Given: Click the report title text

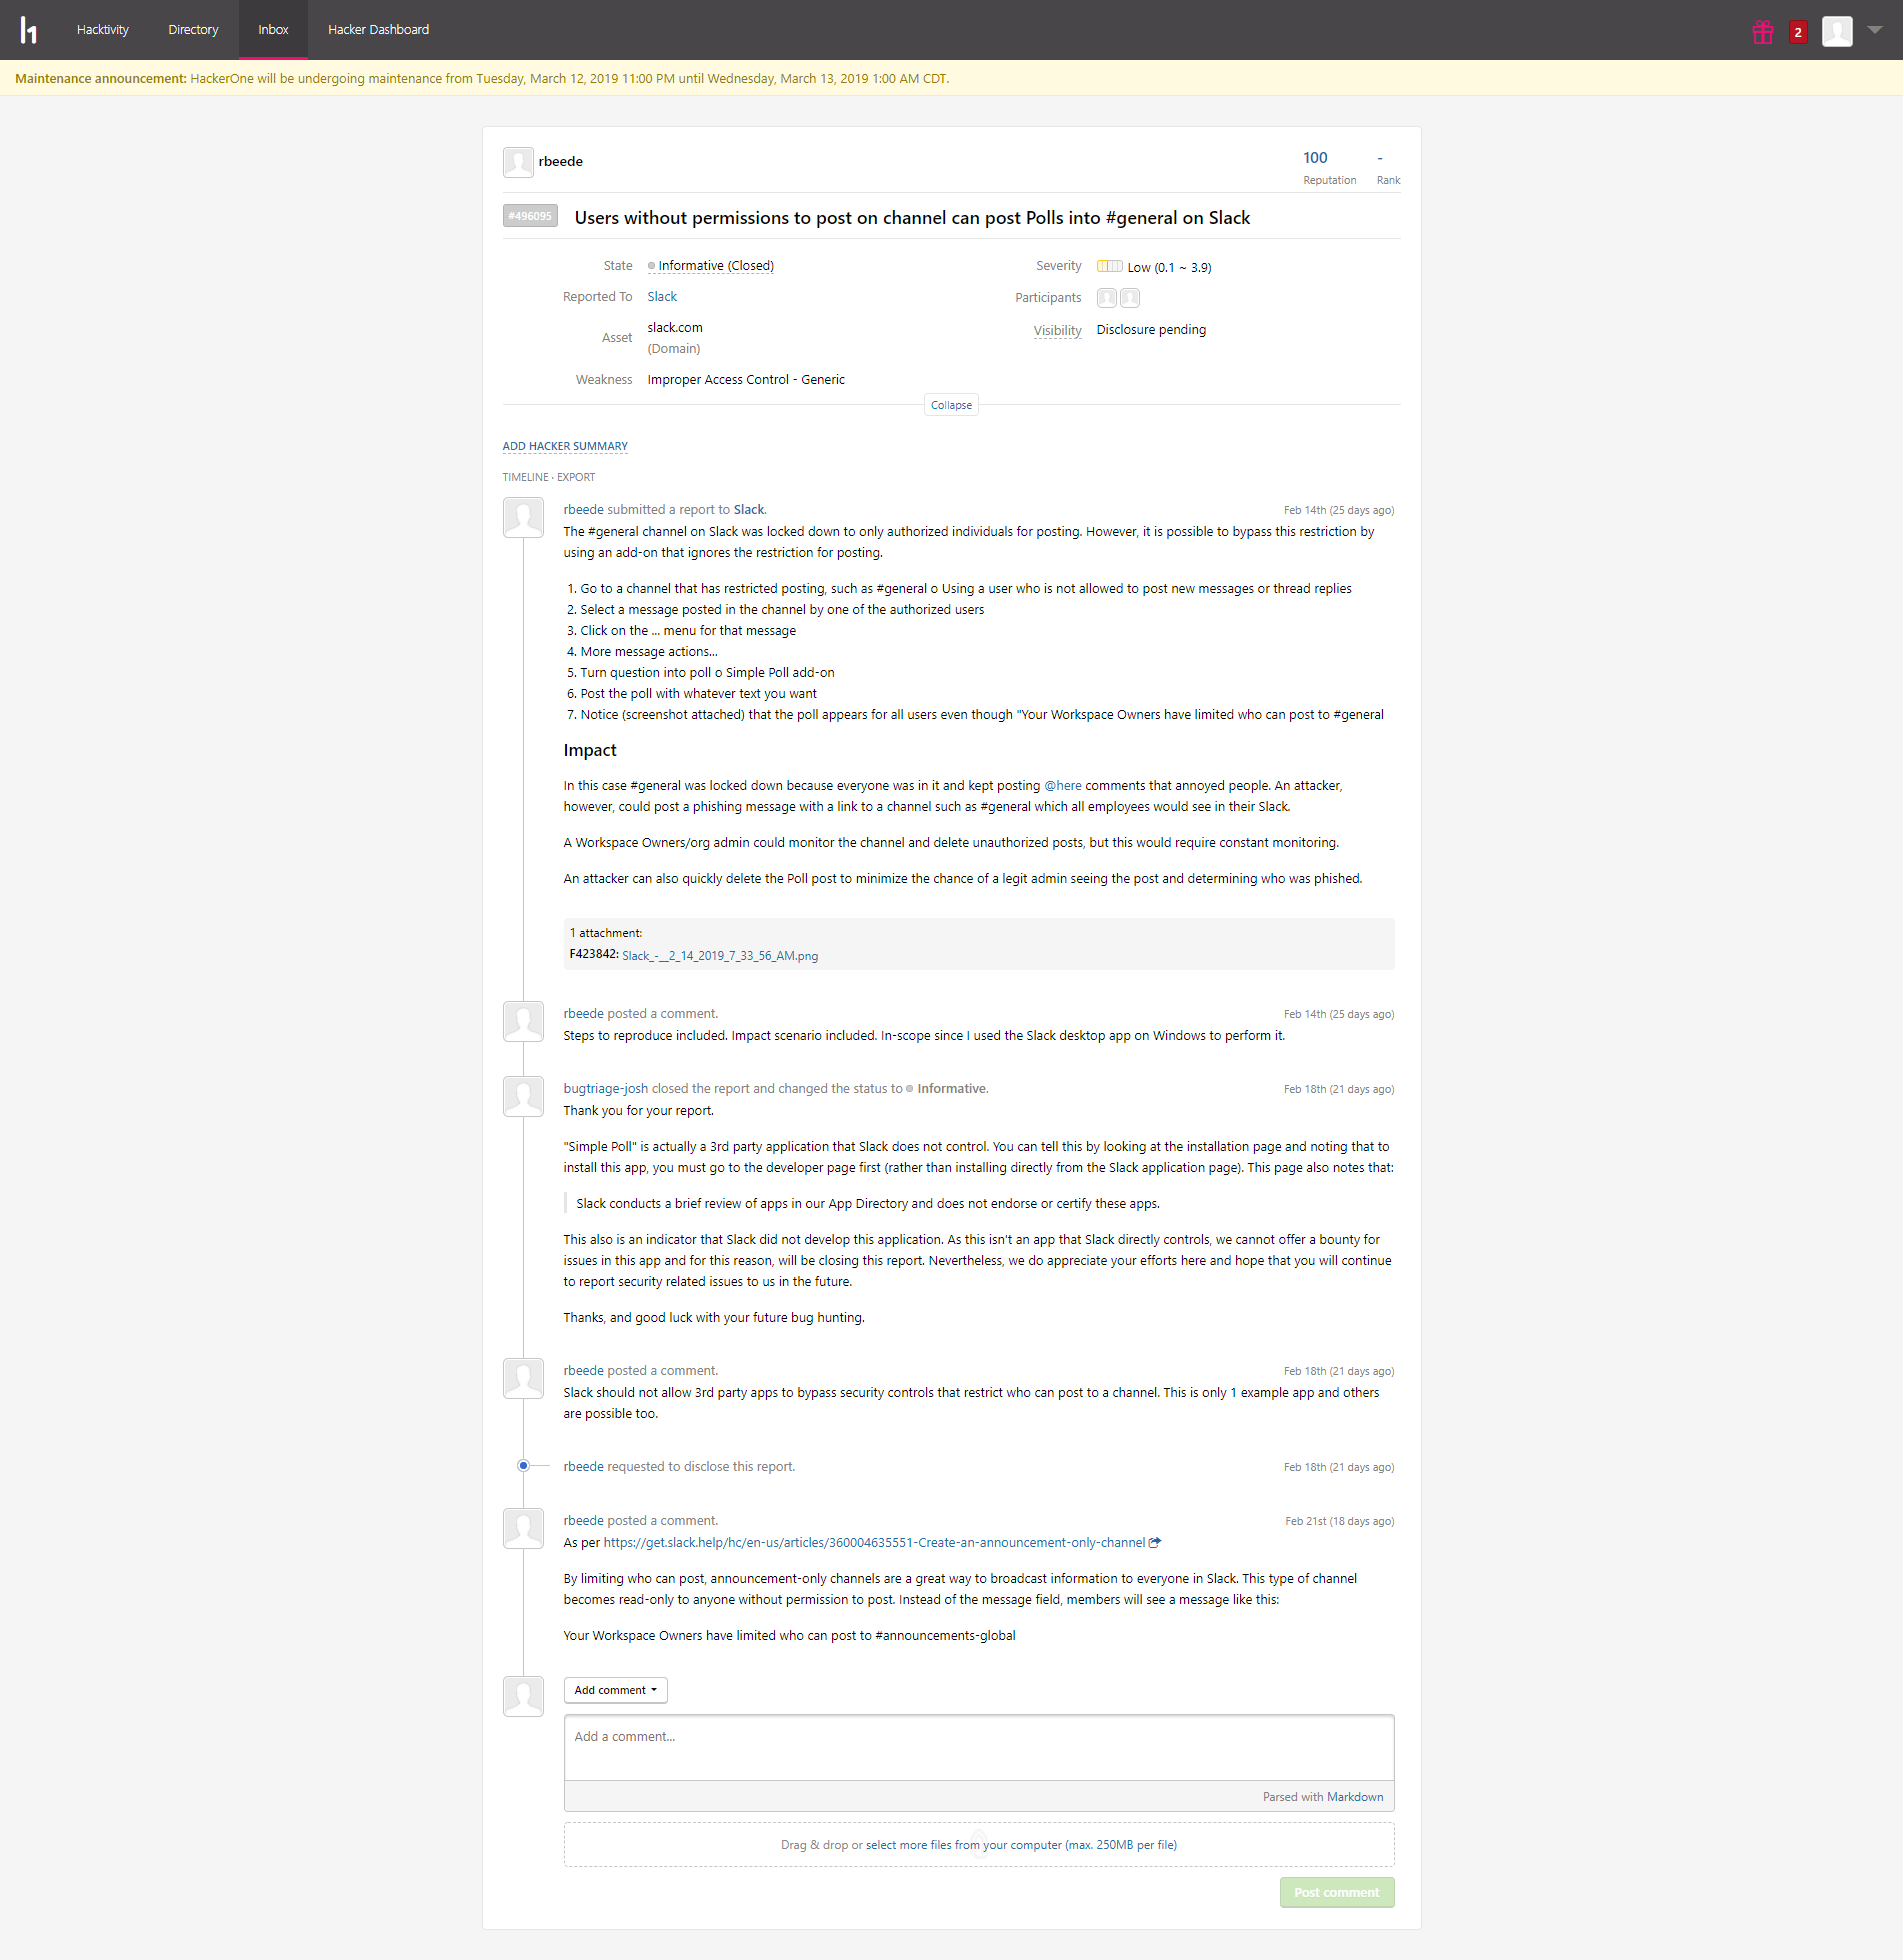Looking at the screenshot, I should click(x=912, y=218).
